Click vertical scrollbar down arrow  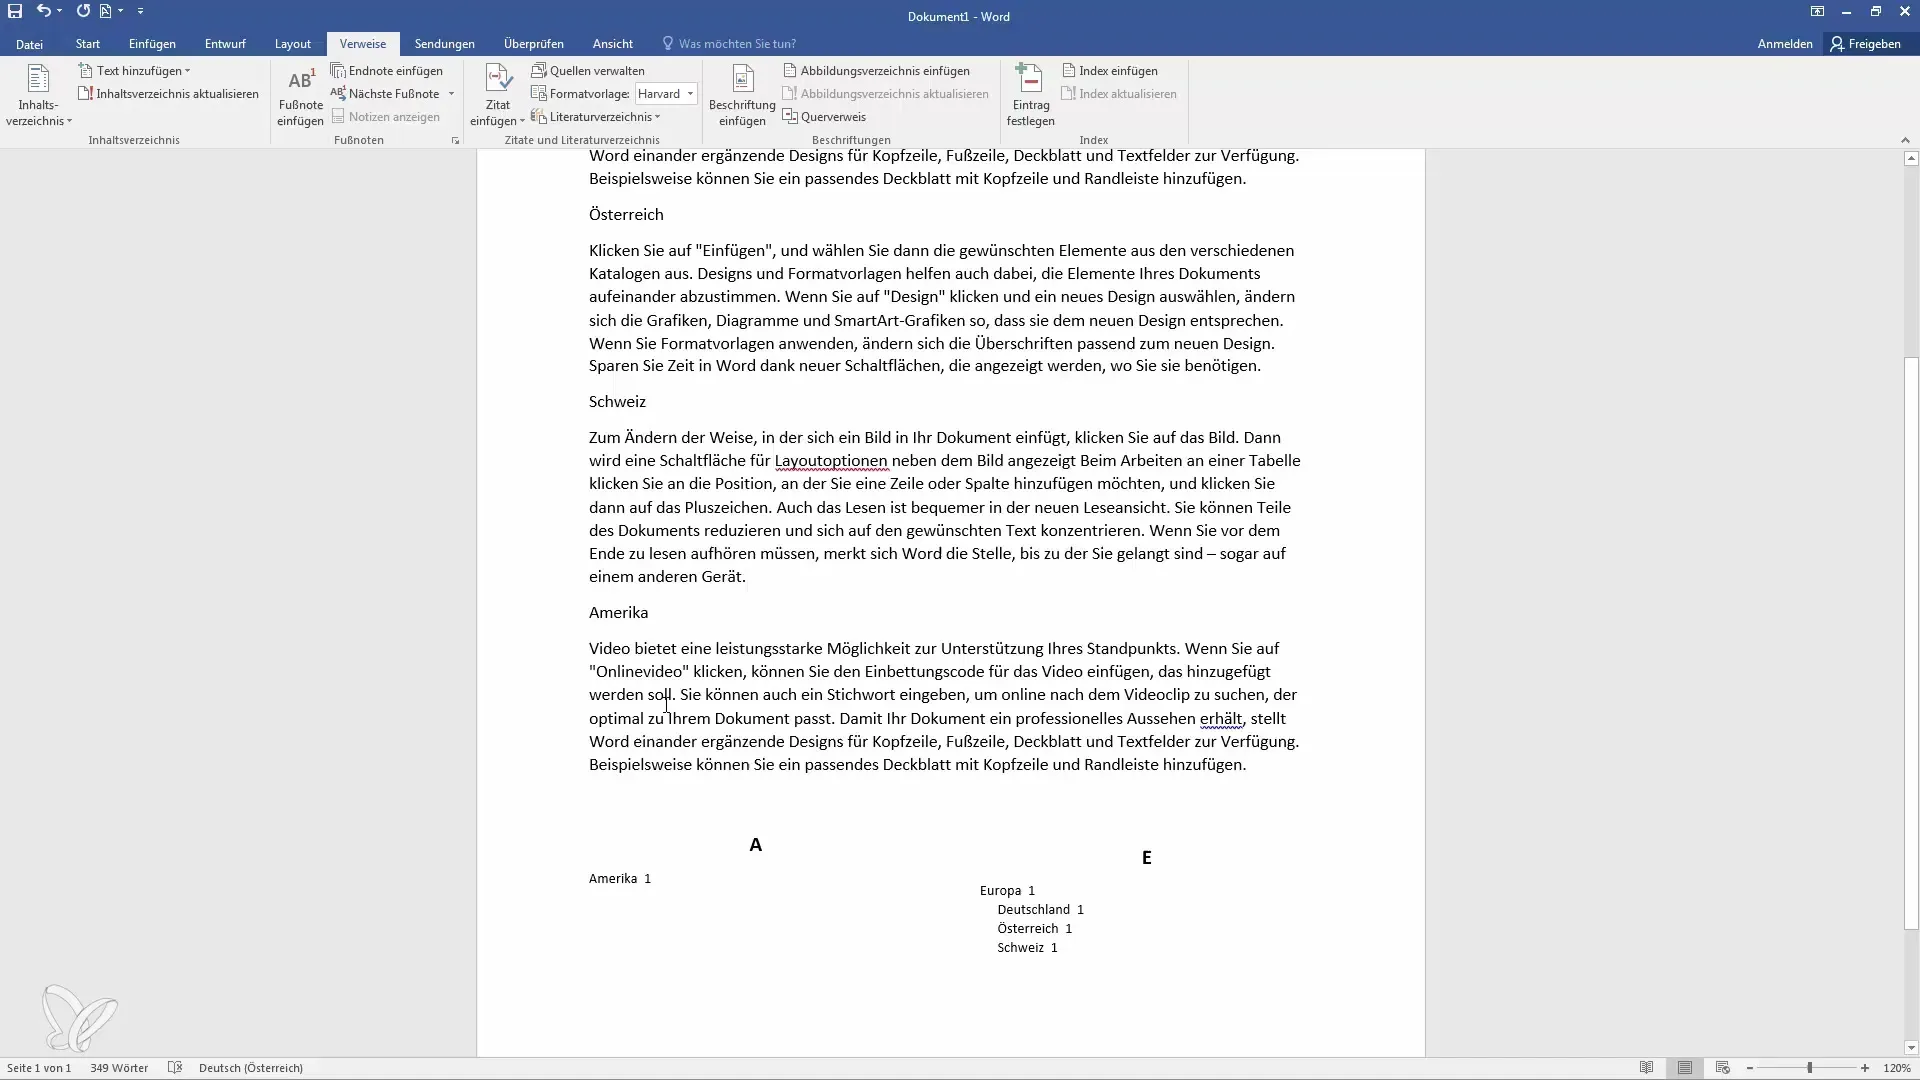pos(1911,1048)
